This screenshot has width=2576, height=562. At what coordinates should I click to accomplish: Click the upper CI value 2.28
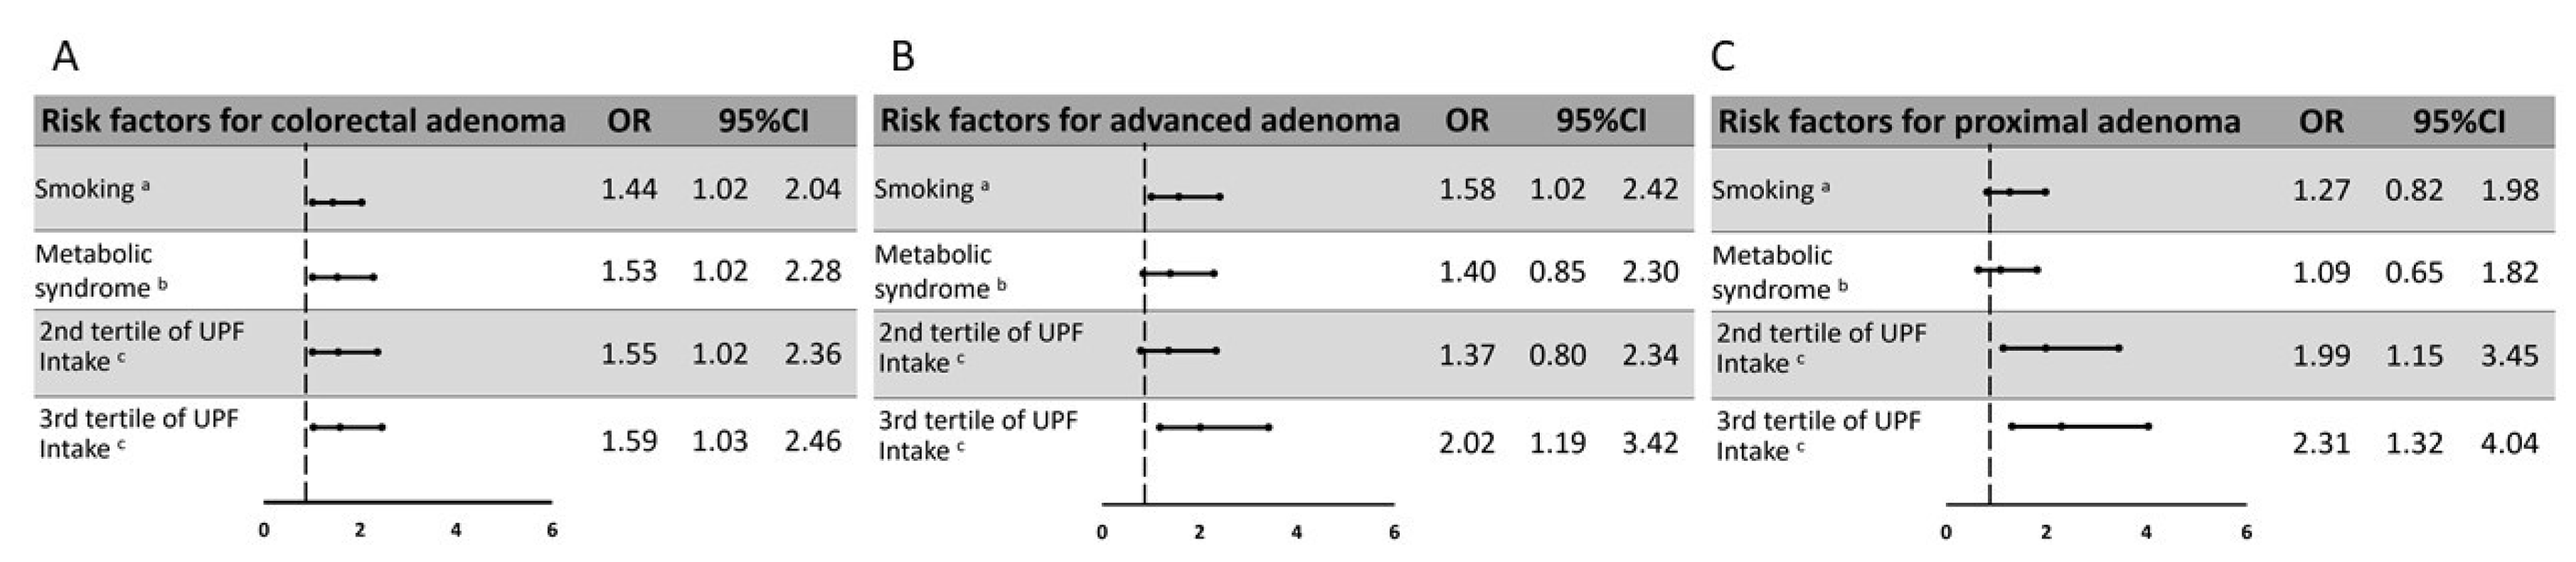[812, 271]
